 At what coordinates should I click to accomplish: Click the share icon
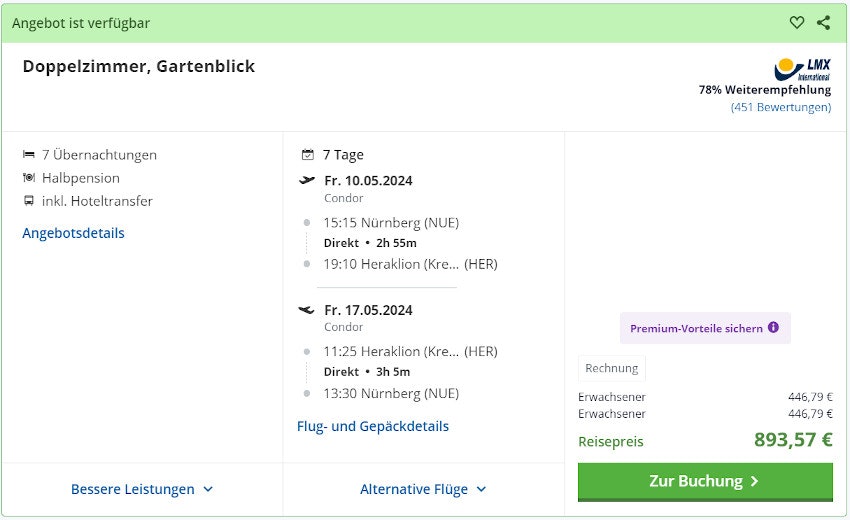(x=823, y=23)
